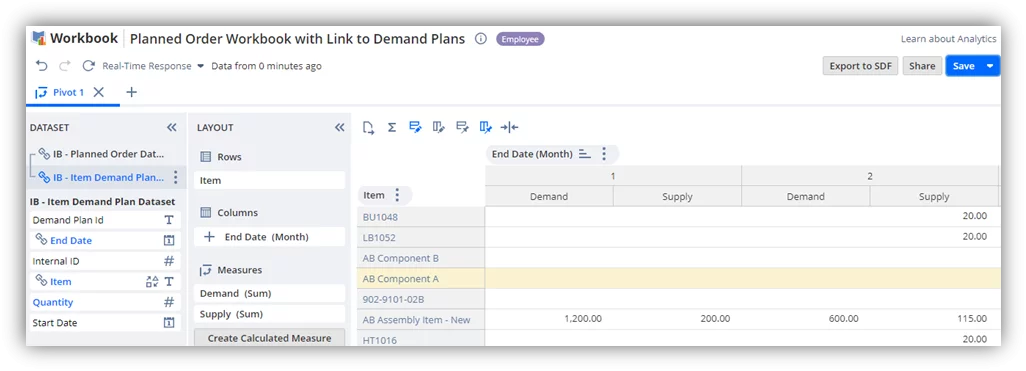Image resolution: width=1026 pixels, height=371 pixels.
Task: Click the edit columns pencil icon
Action: click(438, 127)
